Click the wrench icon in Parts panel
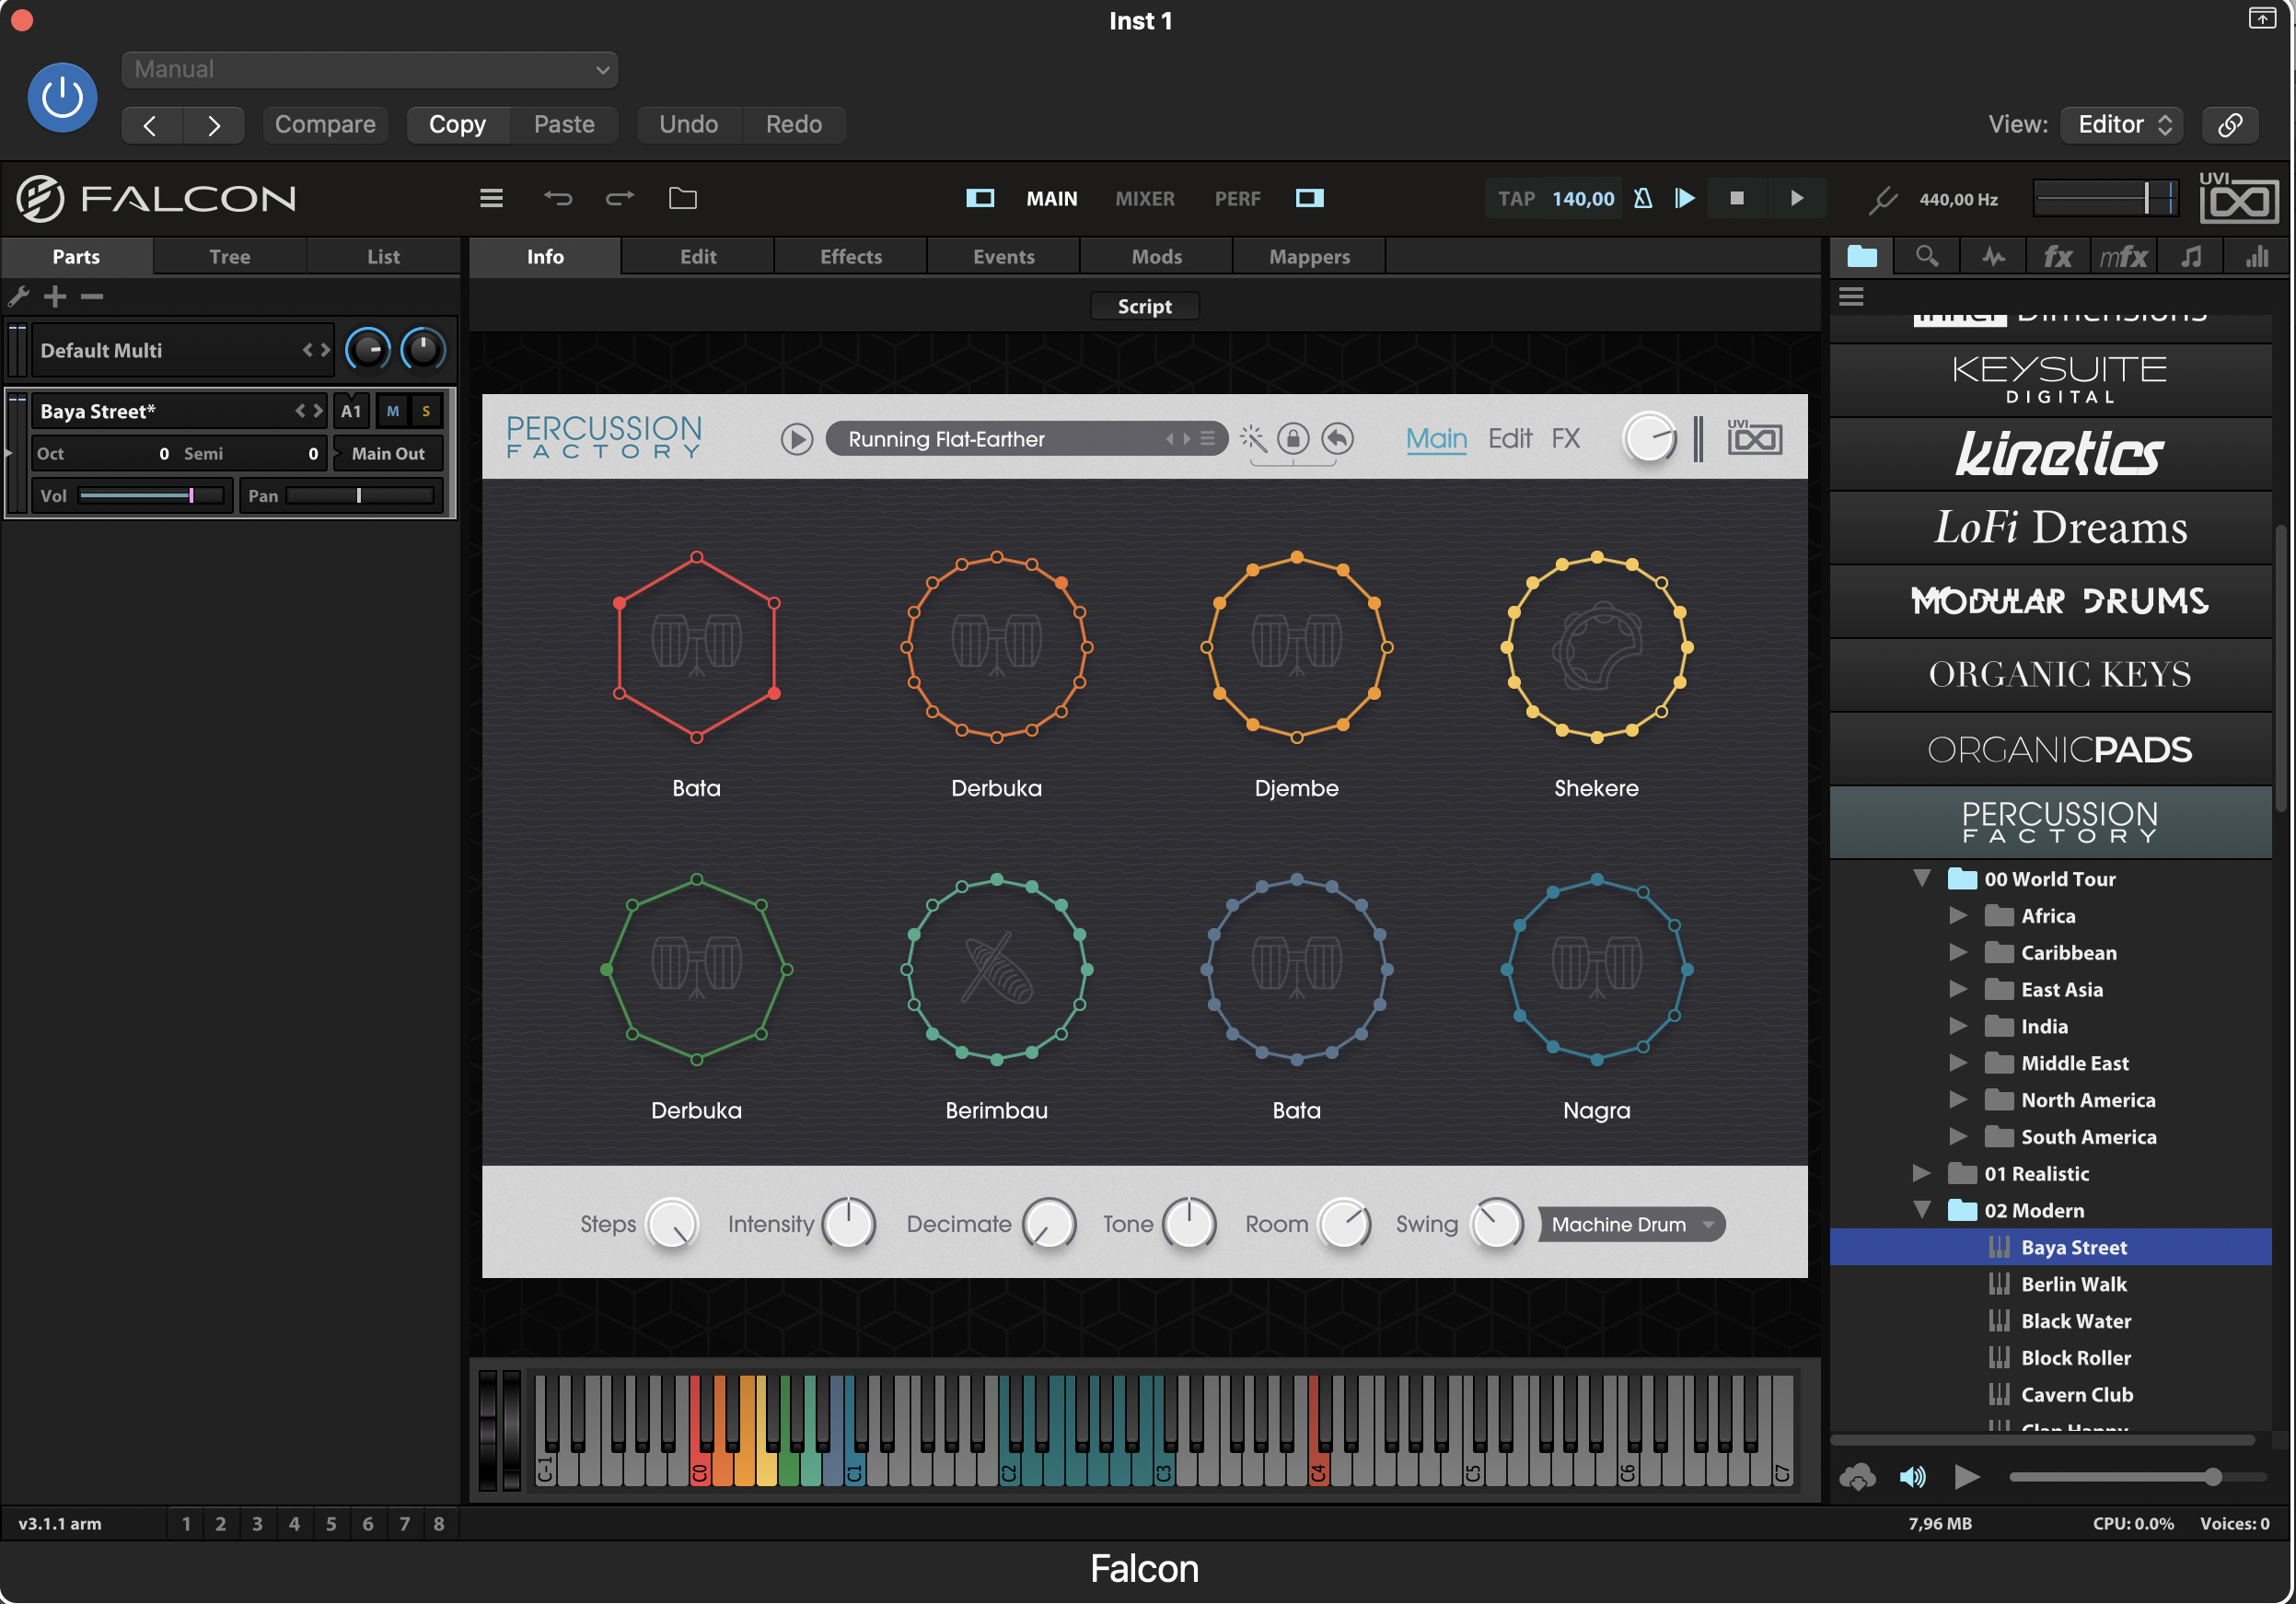Image resolution: width=2296 pixels, height=1604 pixels. click(18, 296)
